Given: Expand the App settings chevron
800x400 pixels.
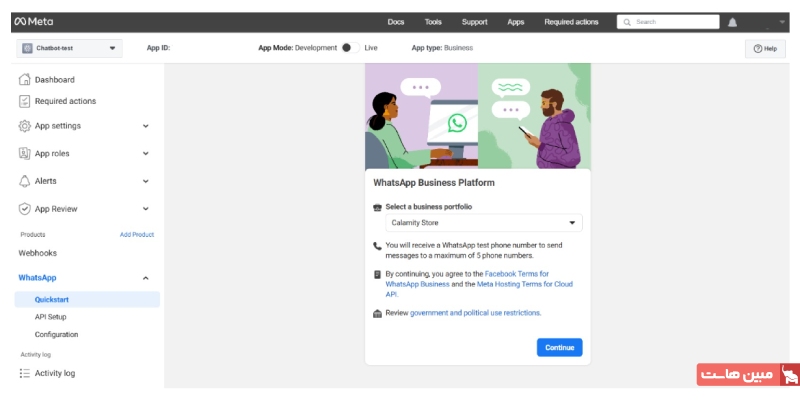Looking at the screenshot, I should [x=146, y=126].
